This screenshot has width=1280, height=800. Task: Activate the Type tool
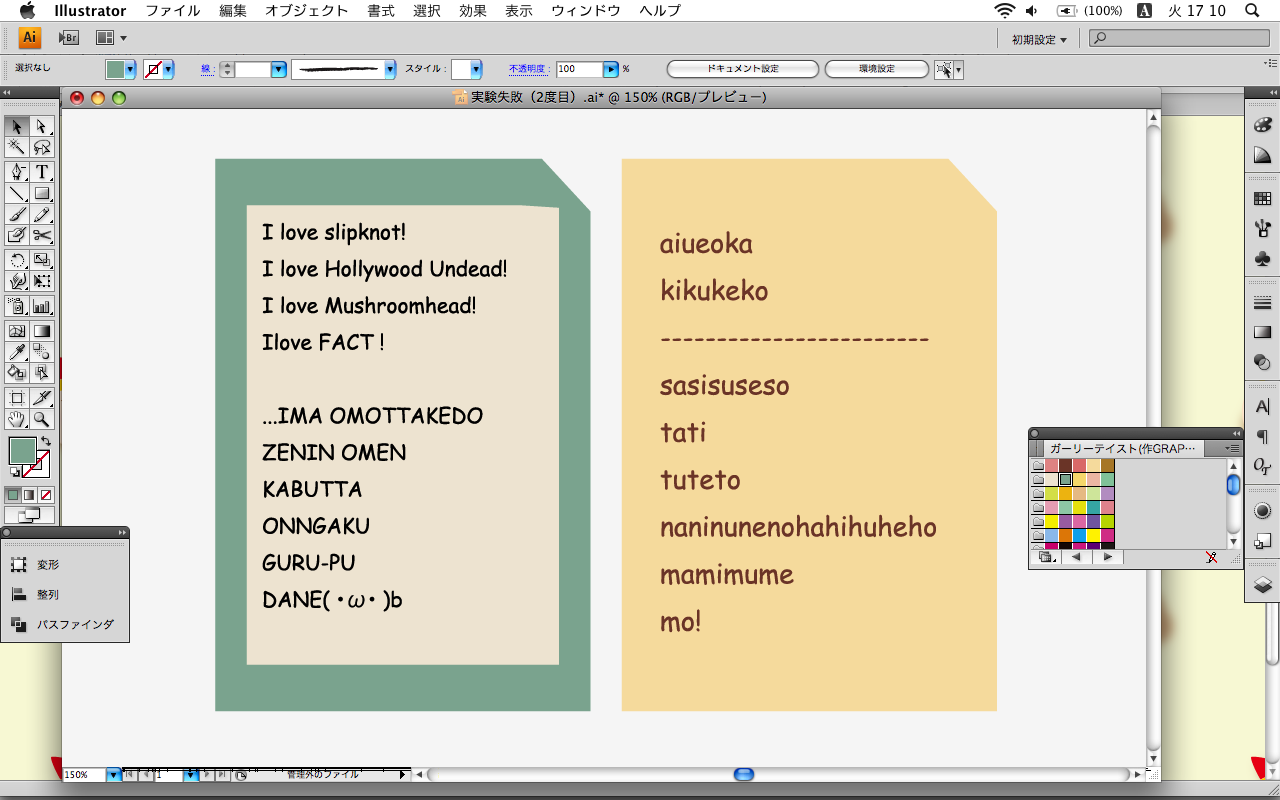click(41, 172)
